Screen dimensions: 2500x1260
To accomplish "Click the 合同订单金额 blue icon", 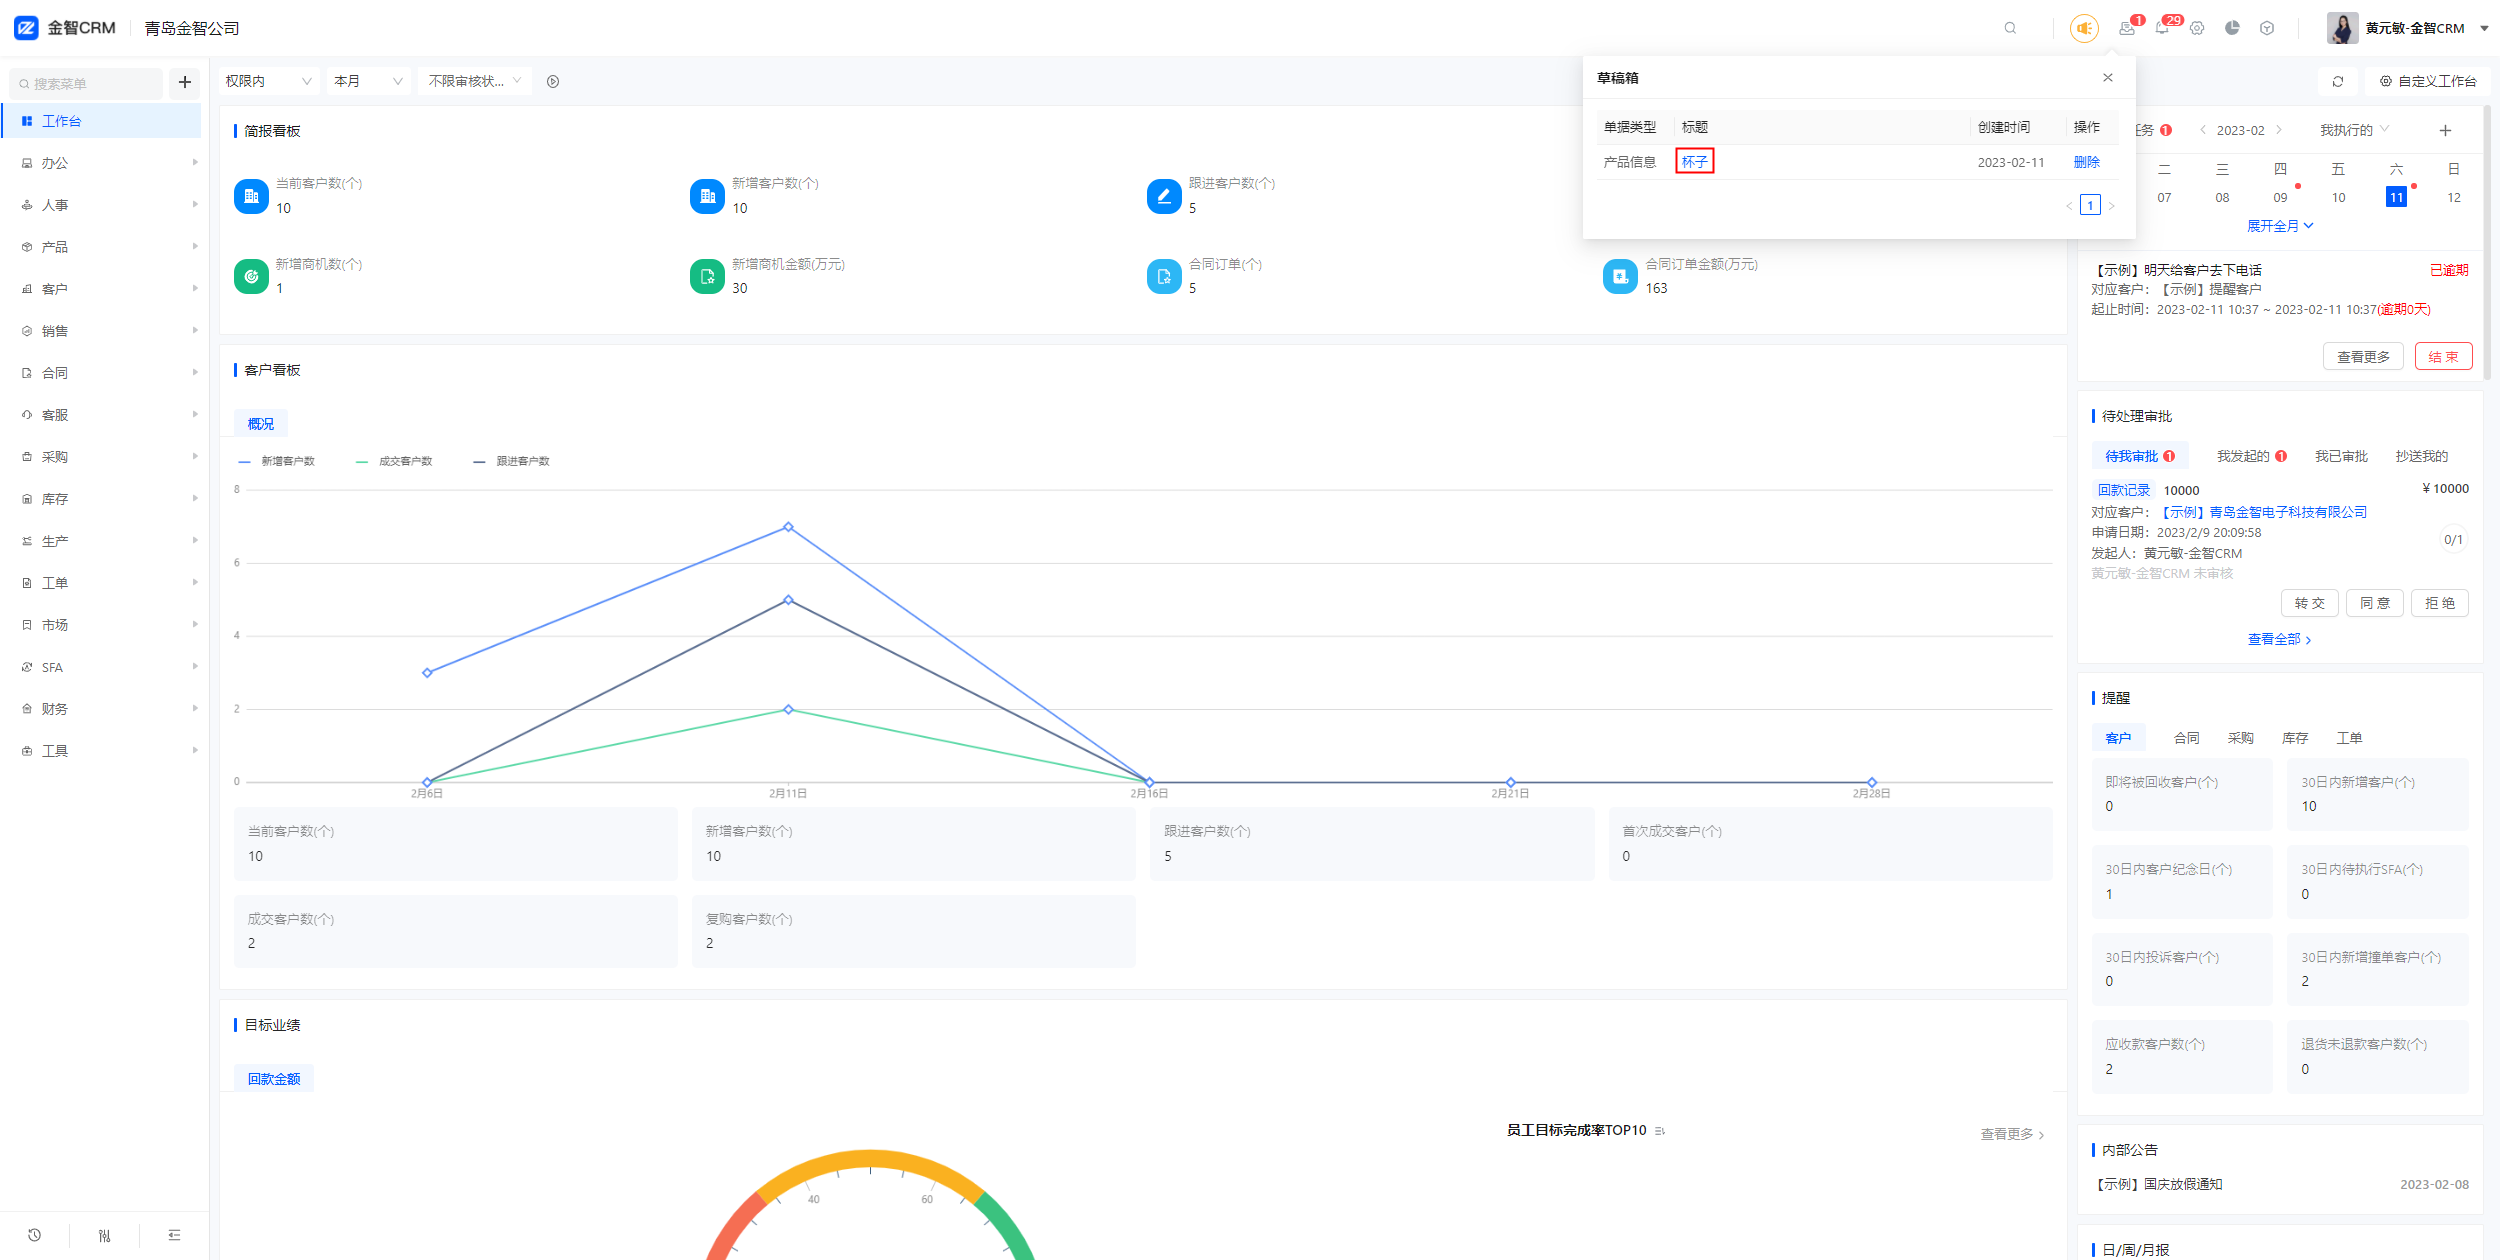I will coord(1620,276).
